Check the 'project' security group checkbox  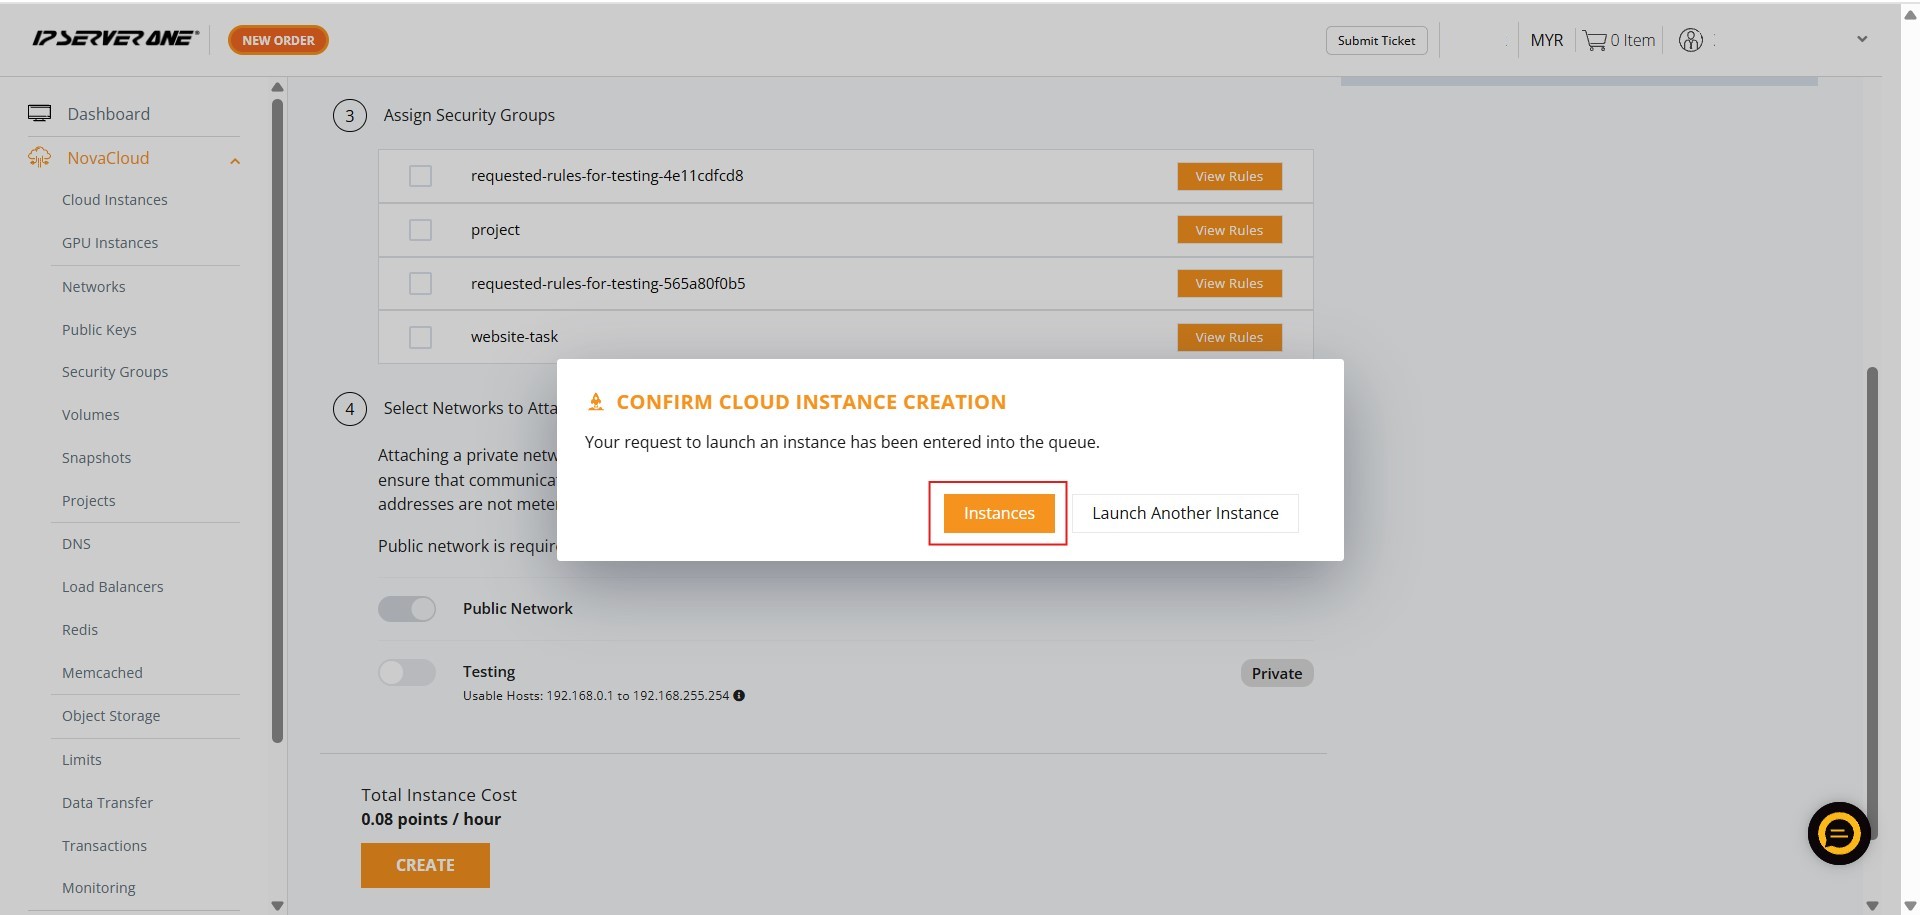(x=420, y=230)
